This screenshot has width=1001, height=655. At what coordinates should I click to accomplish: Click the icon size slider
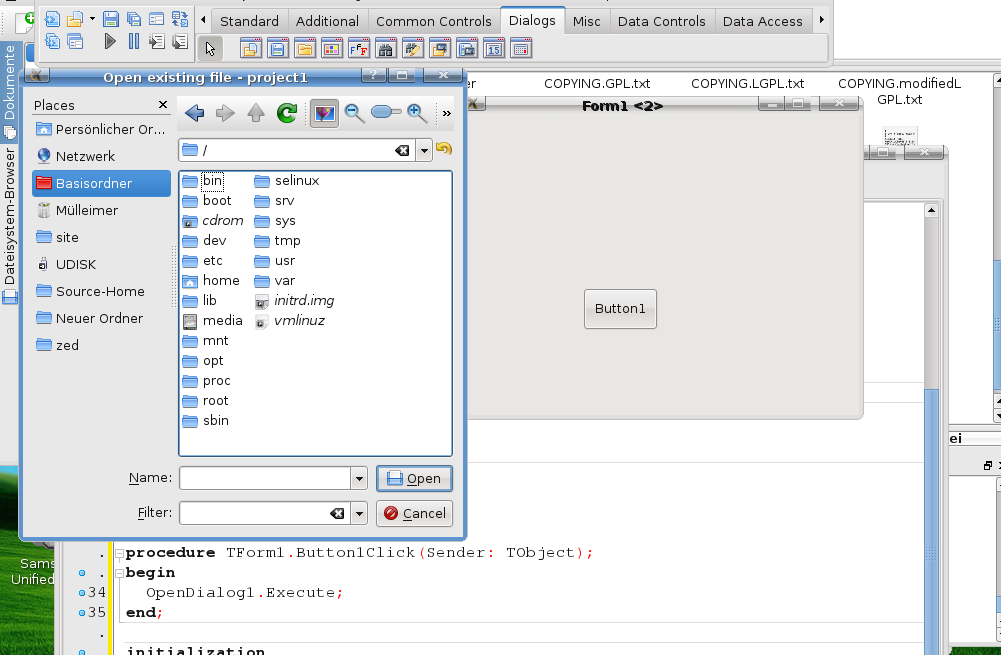[x=385, y=114]
